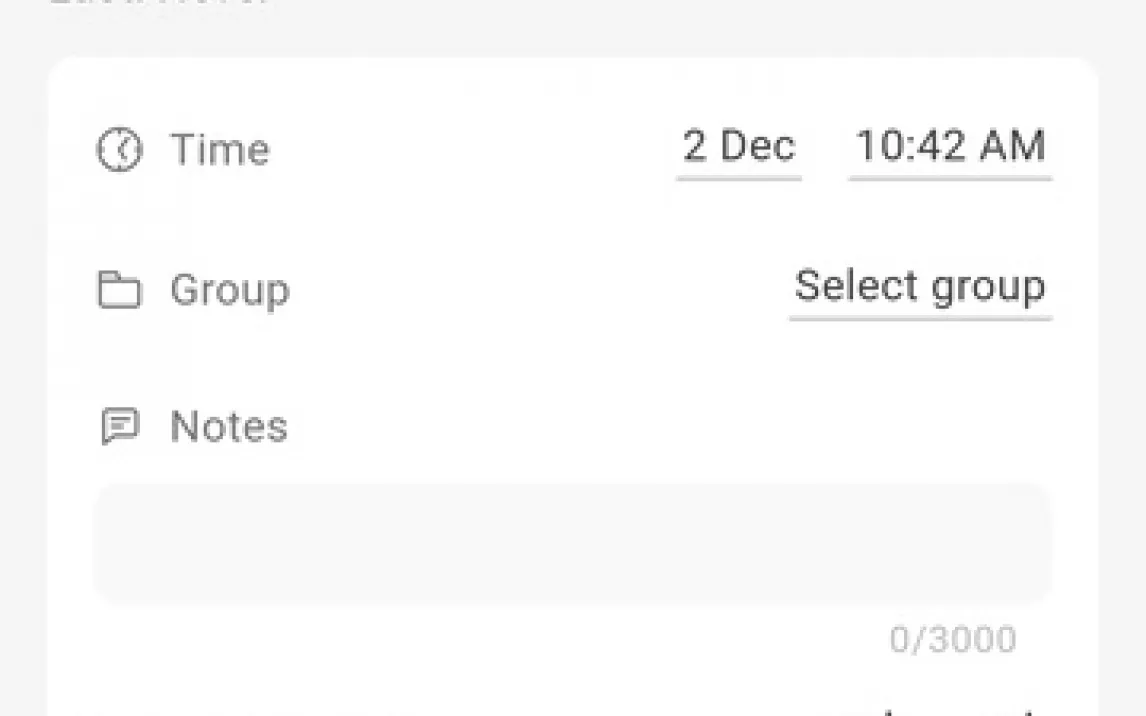Select the underlined 2 Dec field

pyautogui.click(x=739, y=147)
